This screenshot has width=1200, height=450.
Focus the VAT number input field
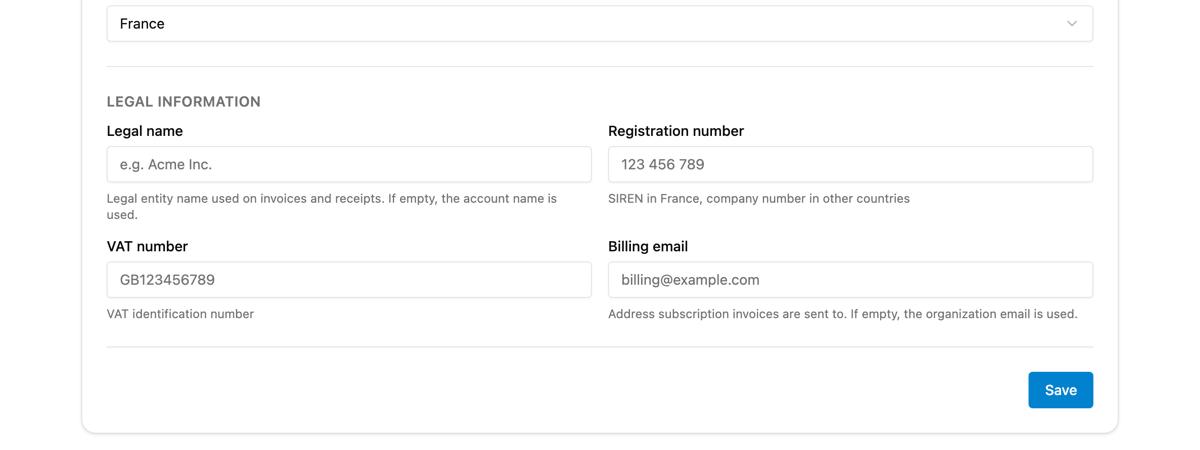click(349, 280)
